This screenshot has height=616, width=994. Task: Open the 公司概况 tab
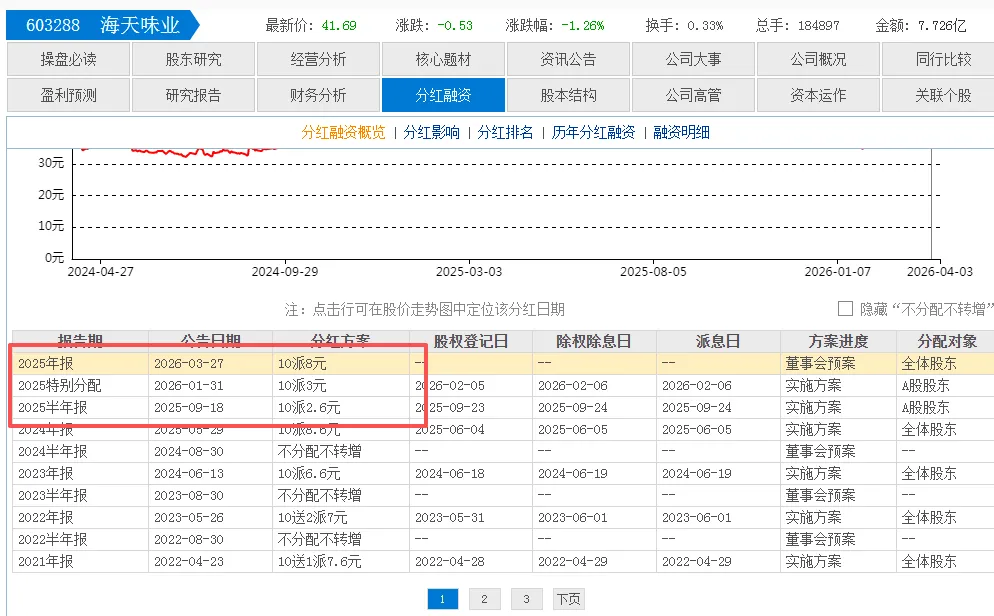coord(818,59)
